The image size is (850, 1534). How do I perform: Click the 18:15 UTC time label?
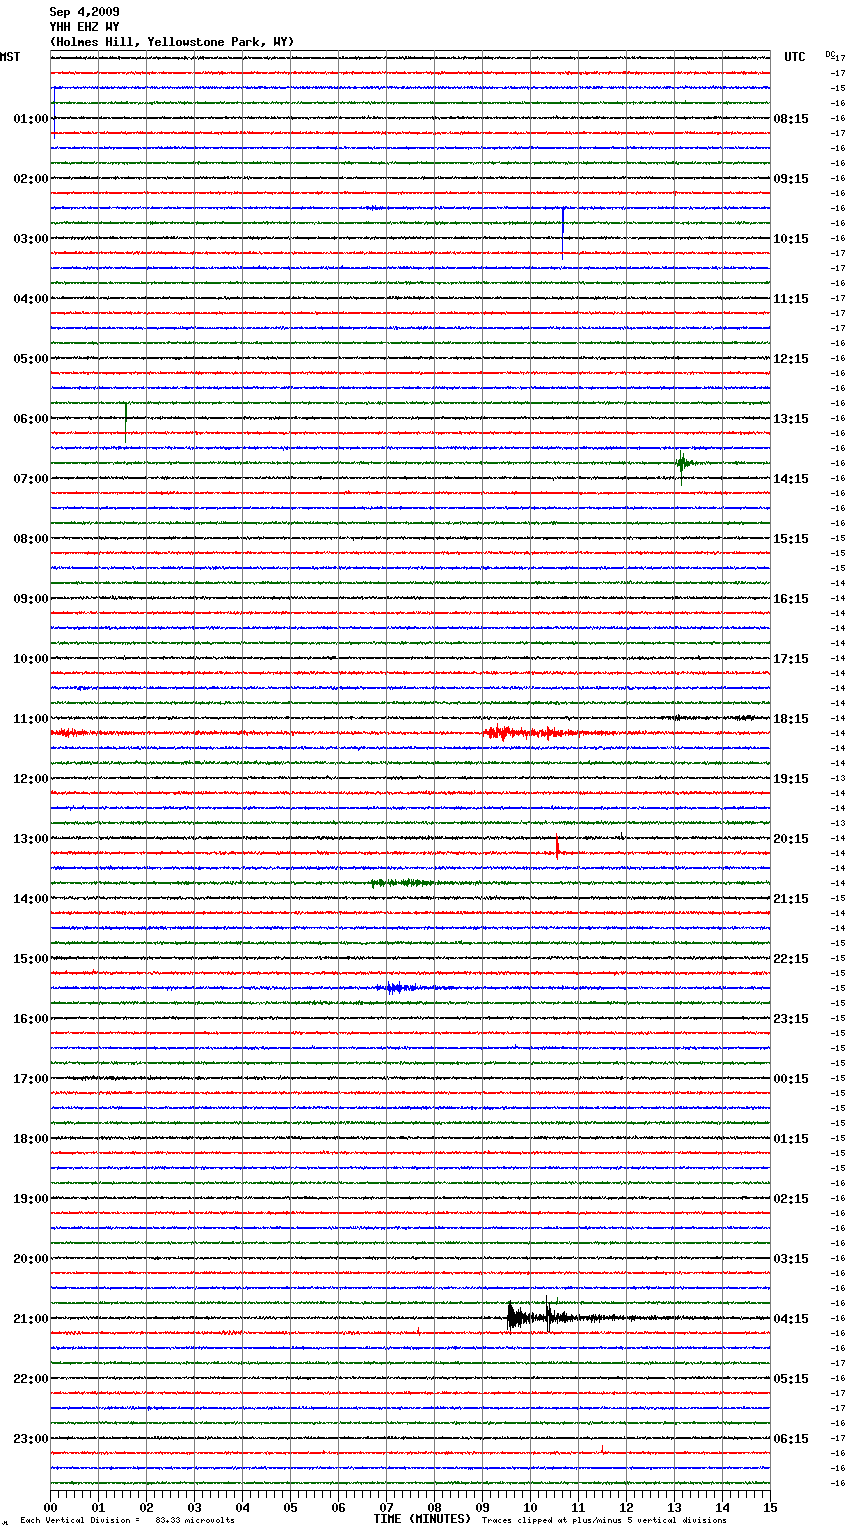(x=791, y=719)
